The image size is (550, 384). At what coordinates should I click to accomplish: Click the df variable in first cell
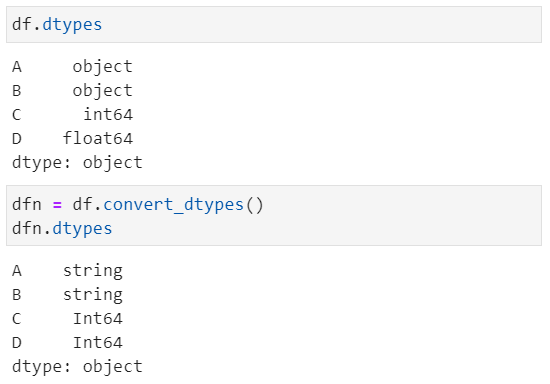(x=22, y=25)
